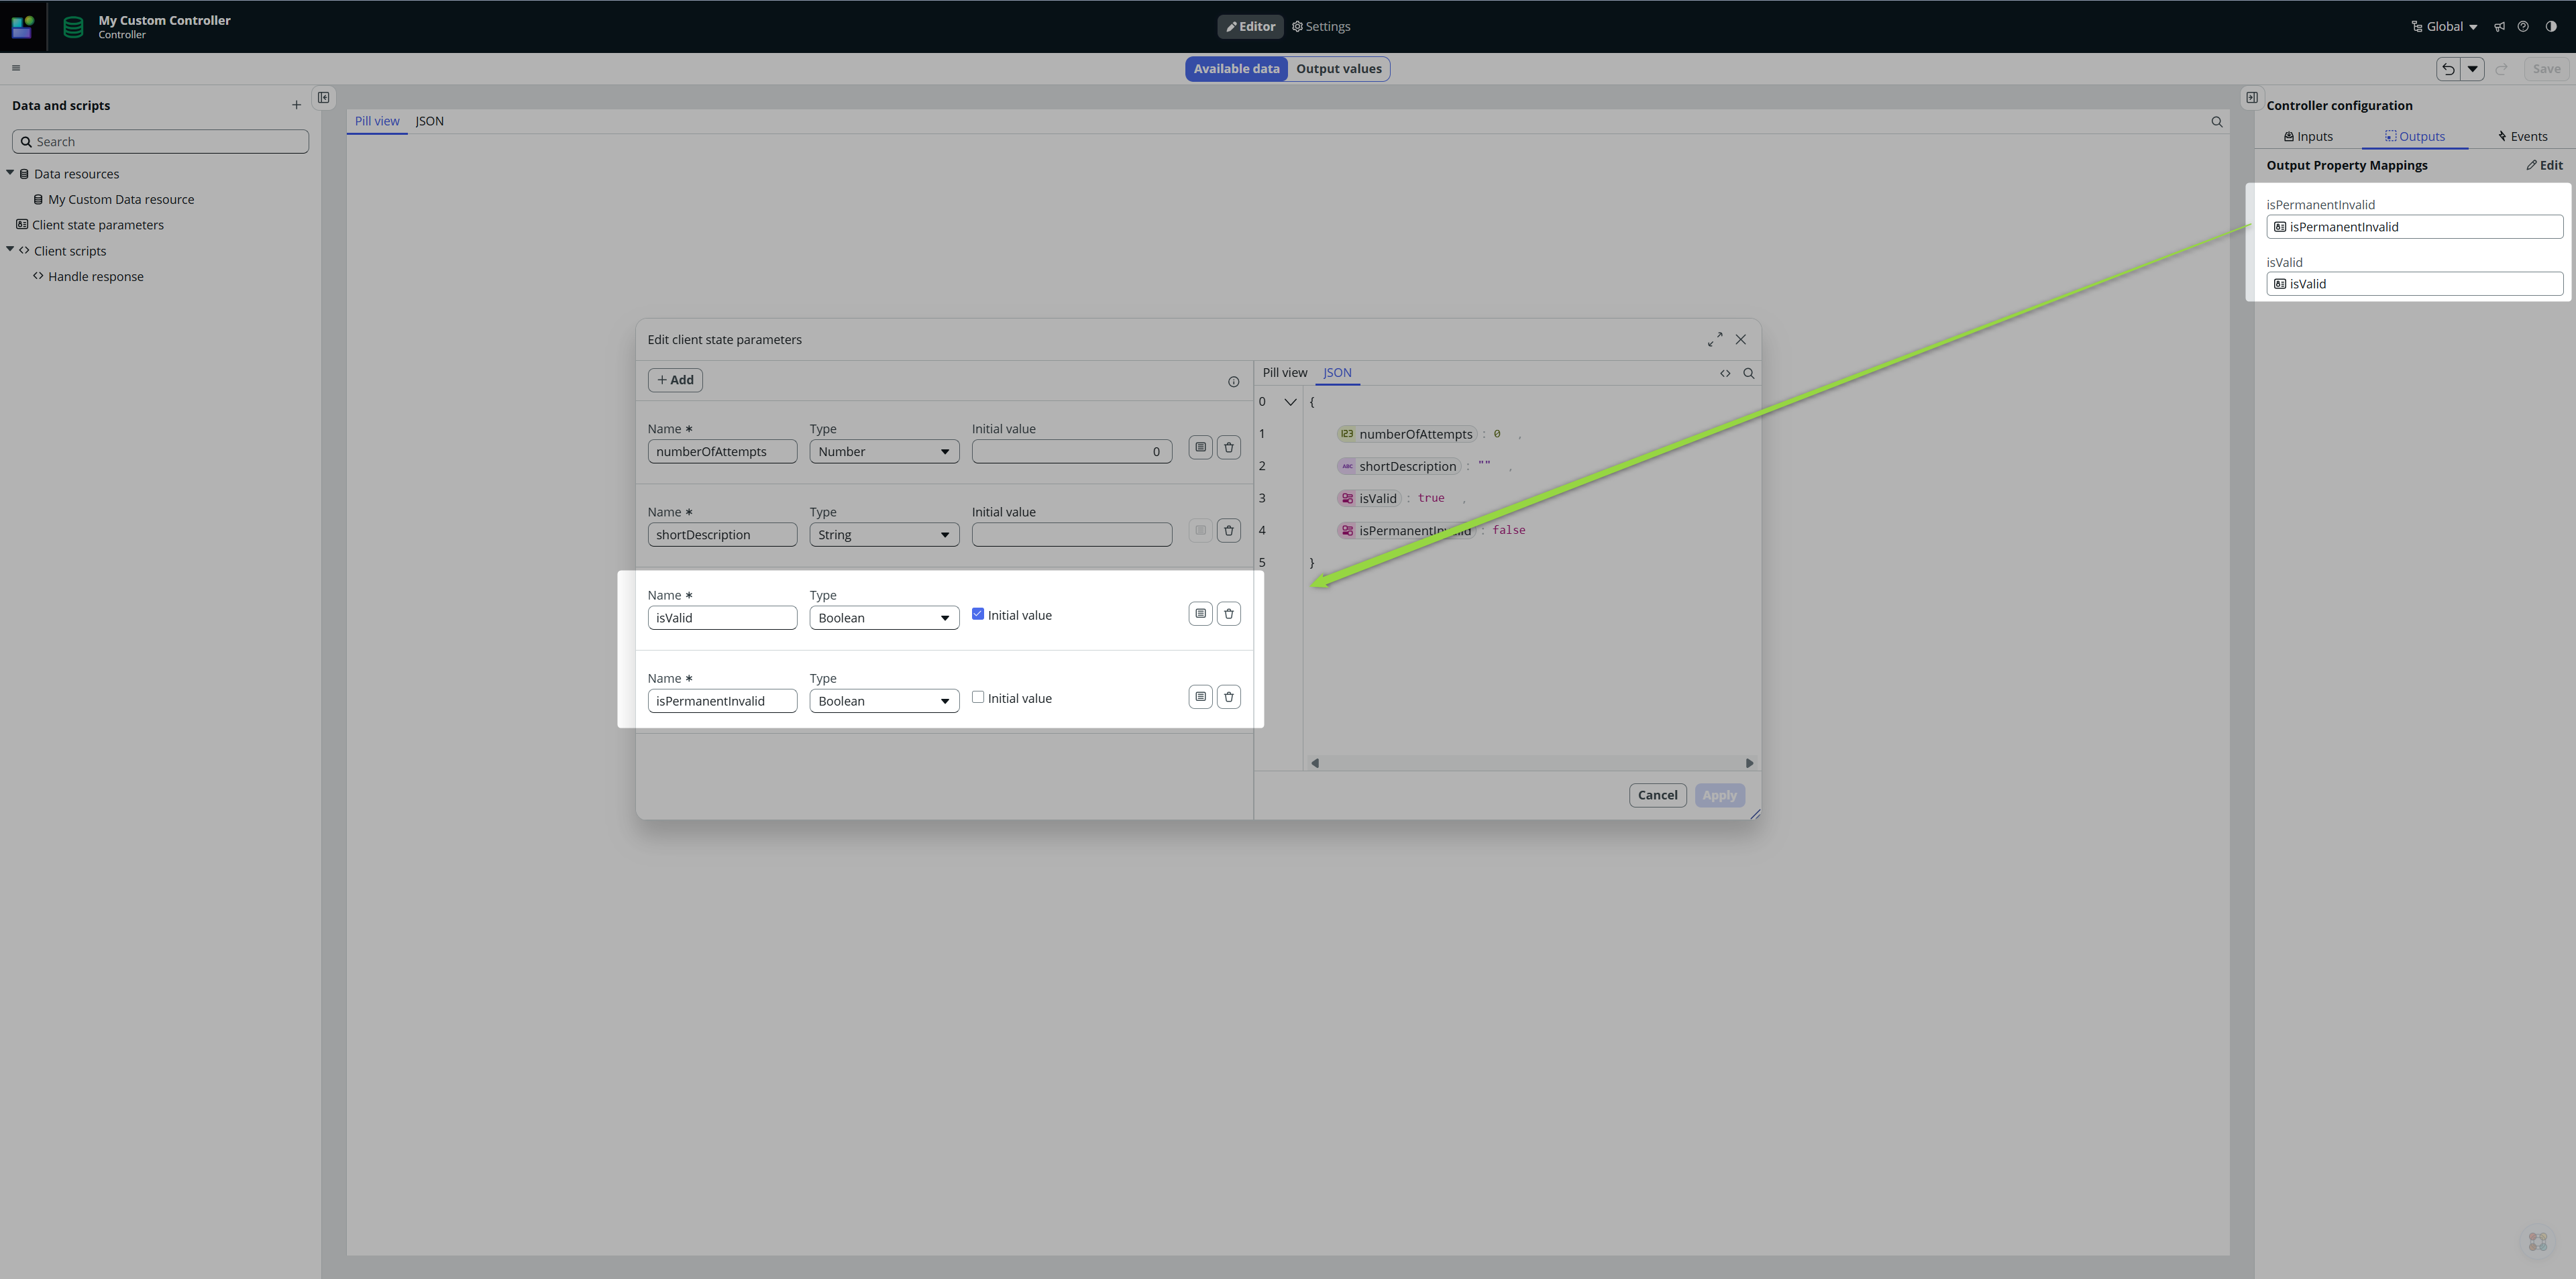
Task: Search in the dialog JSON panel
Action: point(1749,374)
